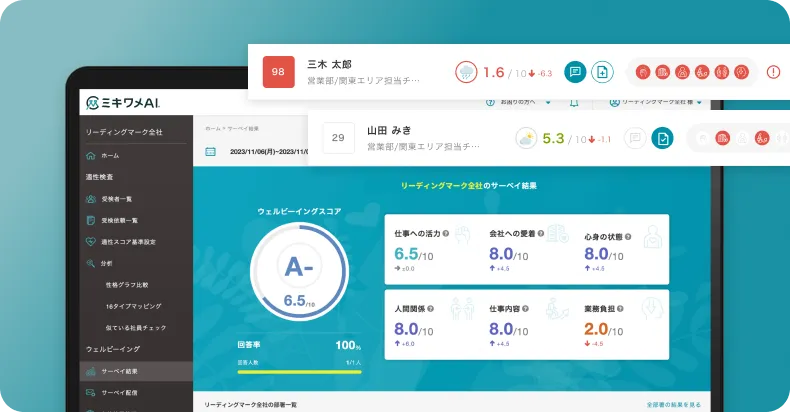Open the comment icon in 三木 太郎 row
Screen dimensions: 790x412
pos(575,72)
